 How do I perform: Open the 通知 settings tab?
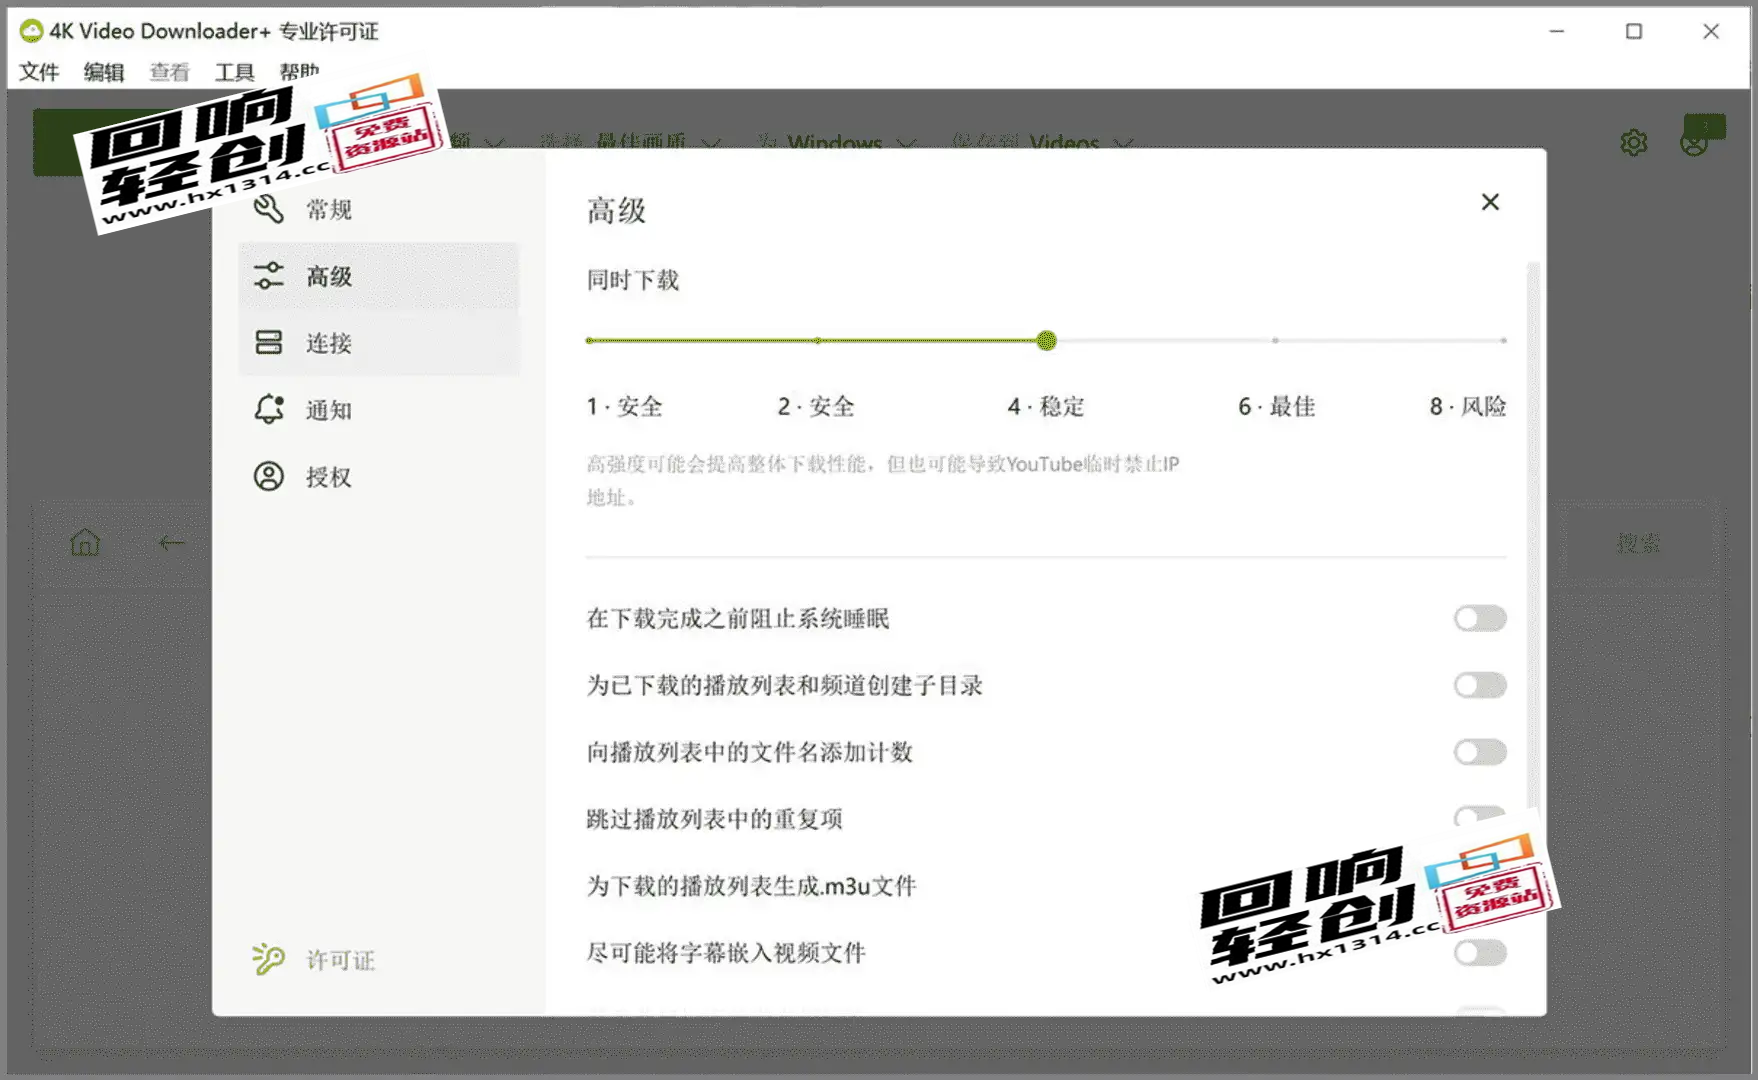[x=379, y=410]
